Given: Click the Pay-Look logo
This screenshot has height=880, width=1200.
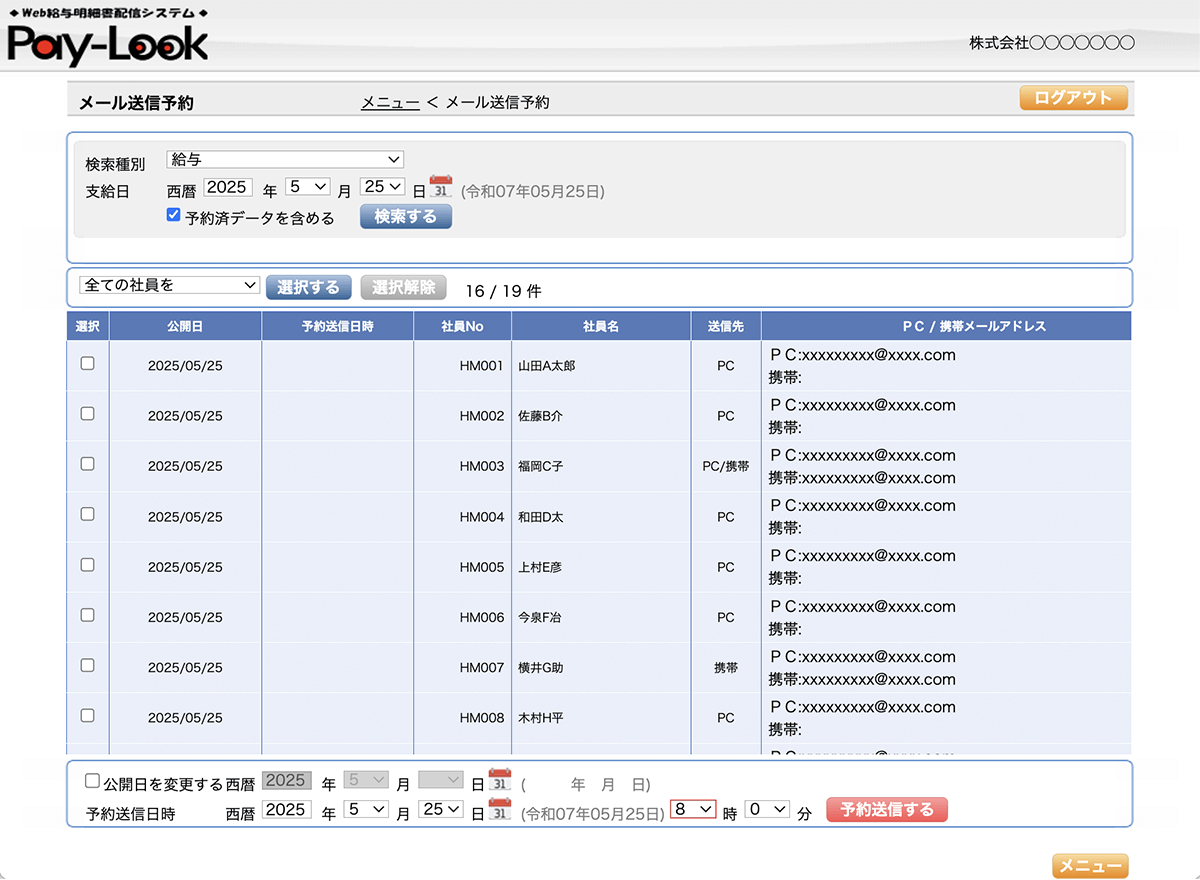Looking at the screenshot, I should point(108,44).
